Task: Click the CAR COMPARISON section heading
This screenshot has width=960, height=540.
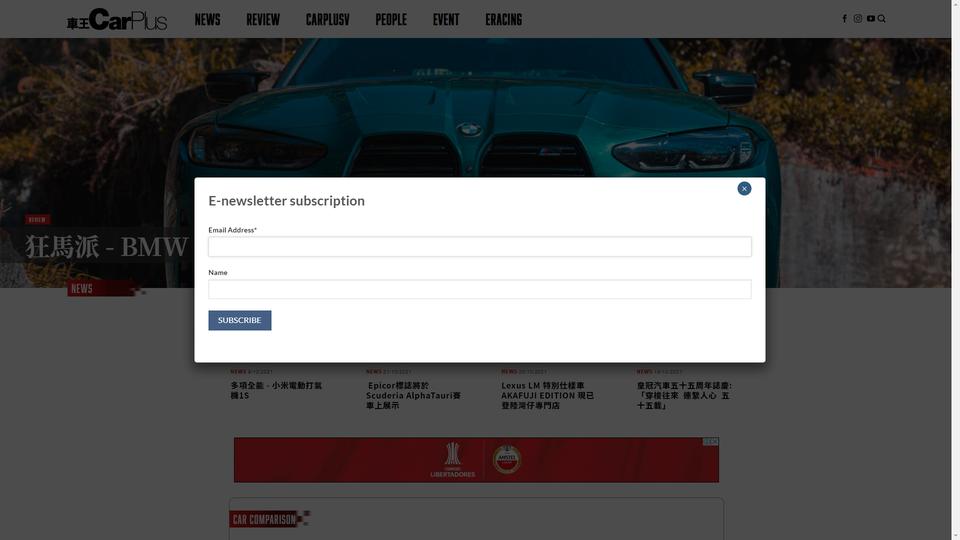Action: (x=264, y=519)
